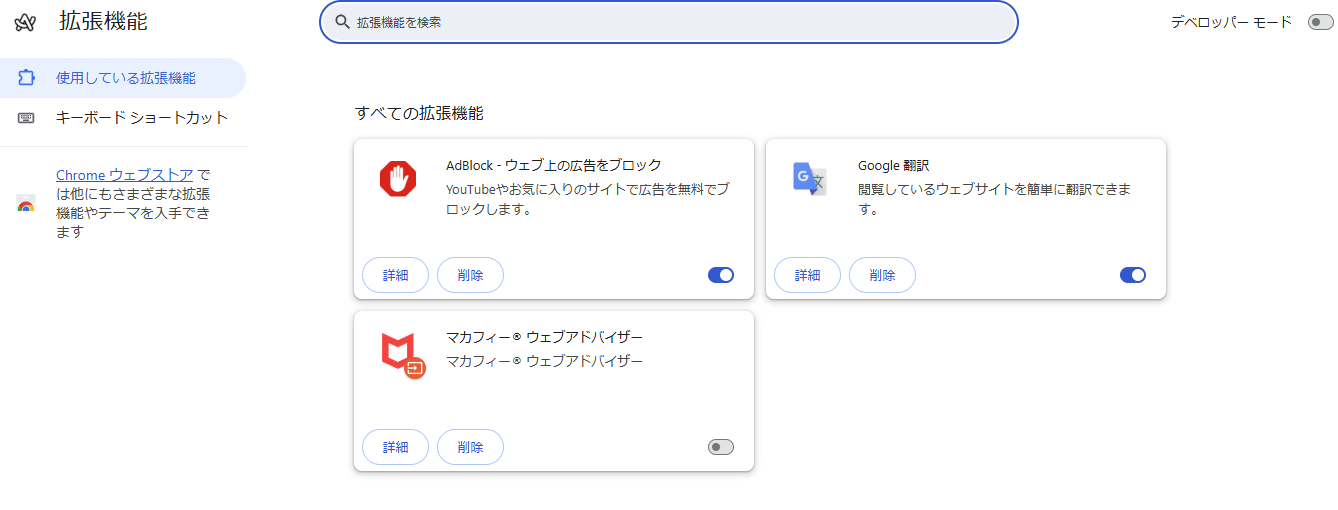Click the keyboard icon for キーボード ショートカット
1338x510 pixels.
(26, 118)
